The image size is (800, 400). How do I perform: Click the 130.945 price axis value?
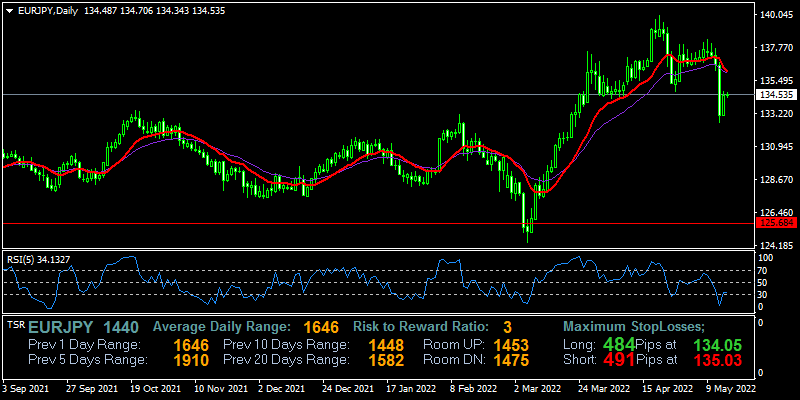pyautogui.click(x=776, y=147)
